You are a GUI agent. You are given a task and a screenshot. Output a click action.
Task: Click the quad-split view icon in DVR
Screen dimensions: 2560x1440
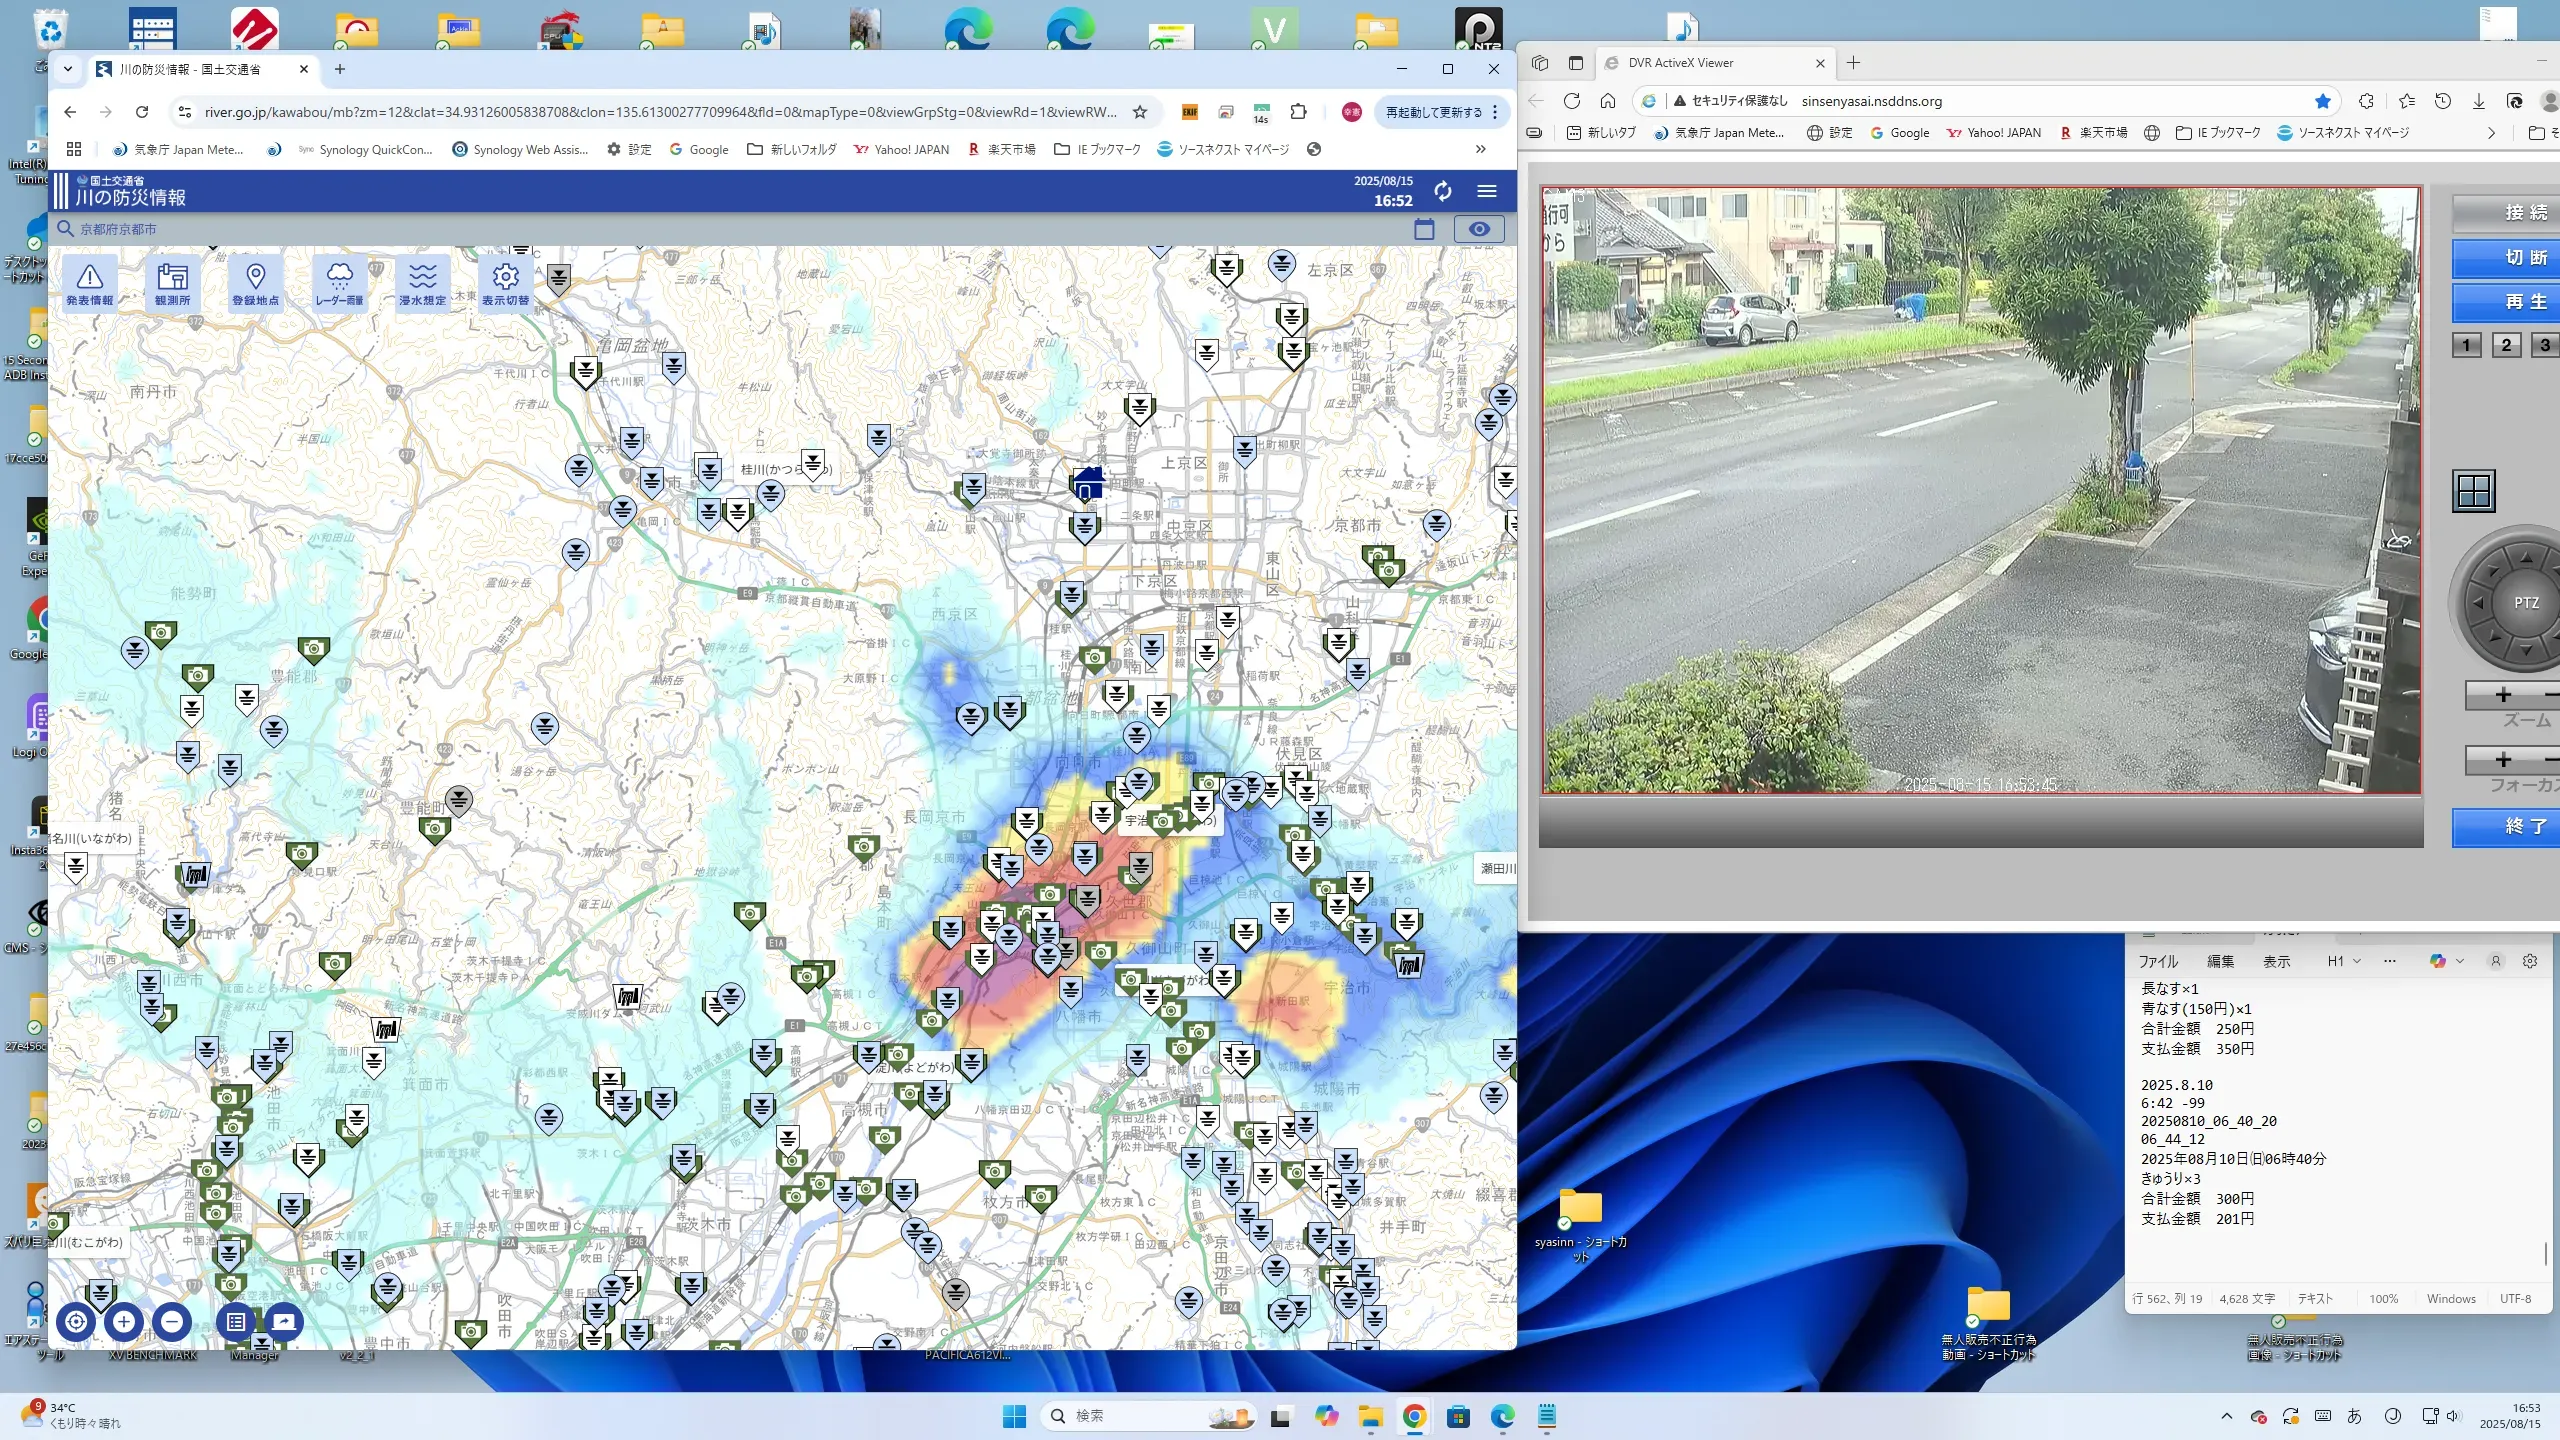2474,491
